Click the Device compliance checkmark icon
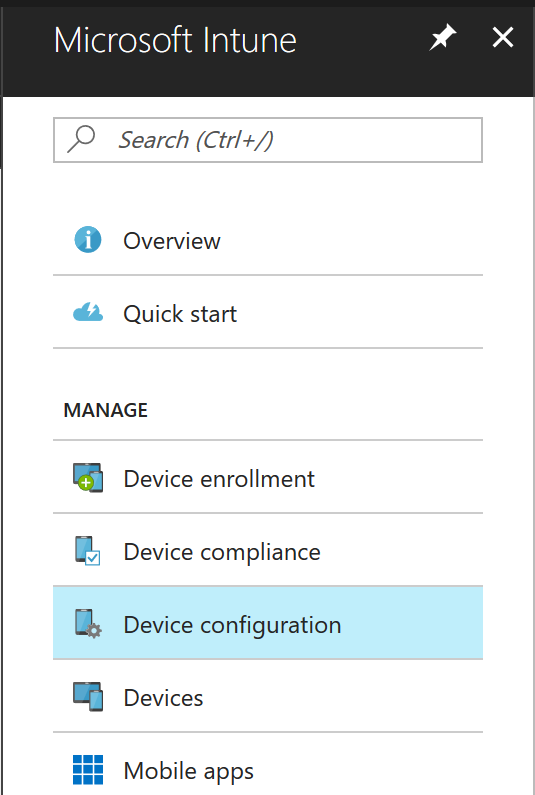 point(88,551)
